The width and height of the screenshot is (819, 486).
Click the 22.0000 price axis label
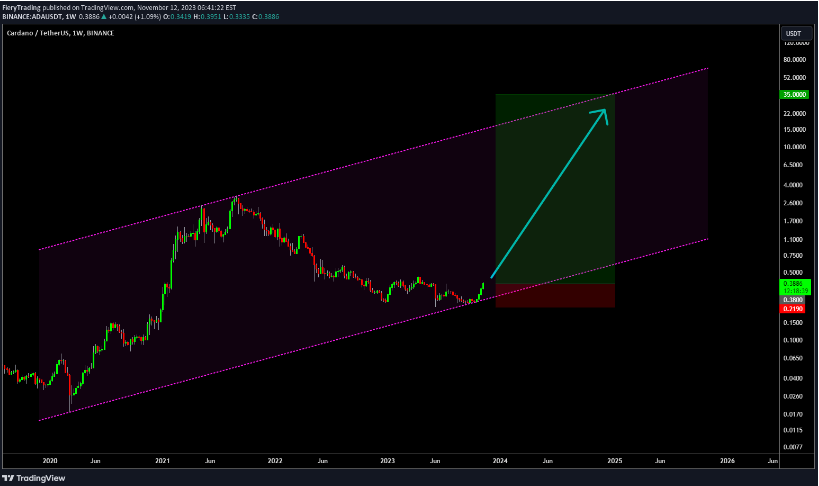[794, 113]
